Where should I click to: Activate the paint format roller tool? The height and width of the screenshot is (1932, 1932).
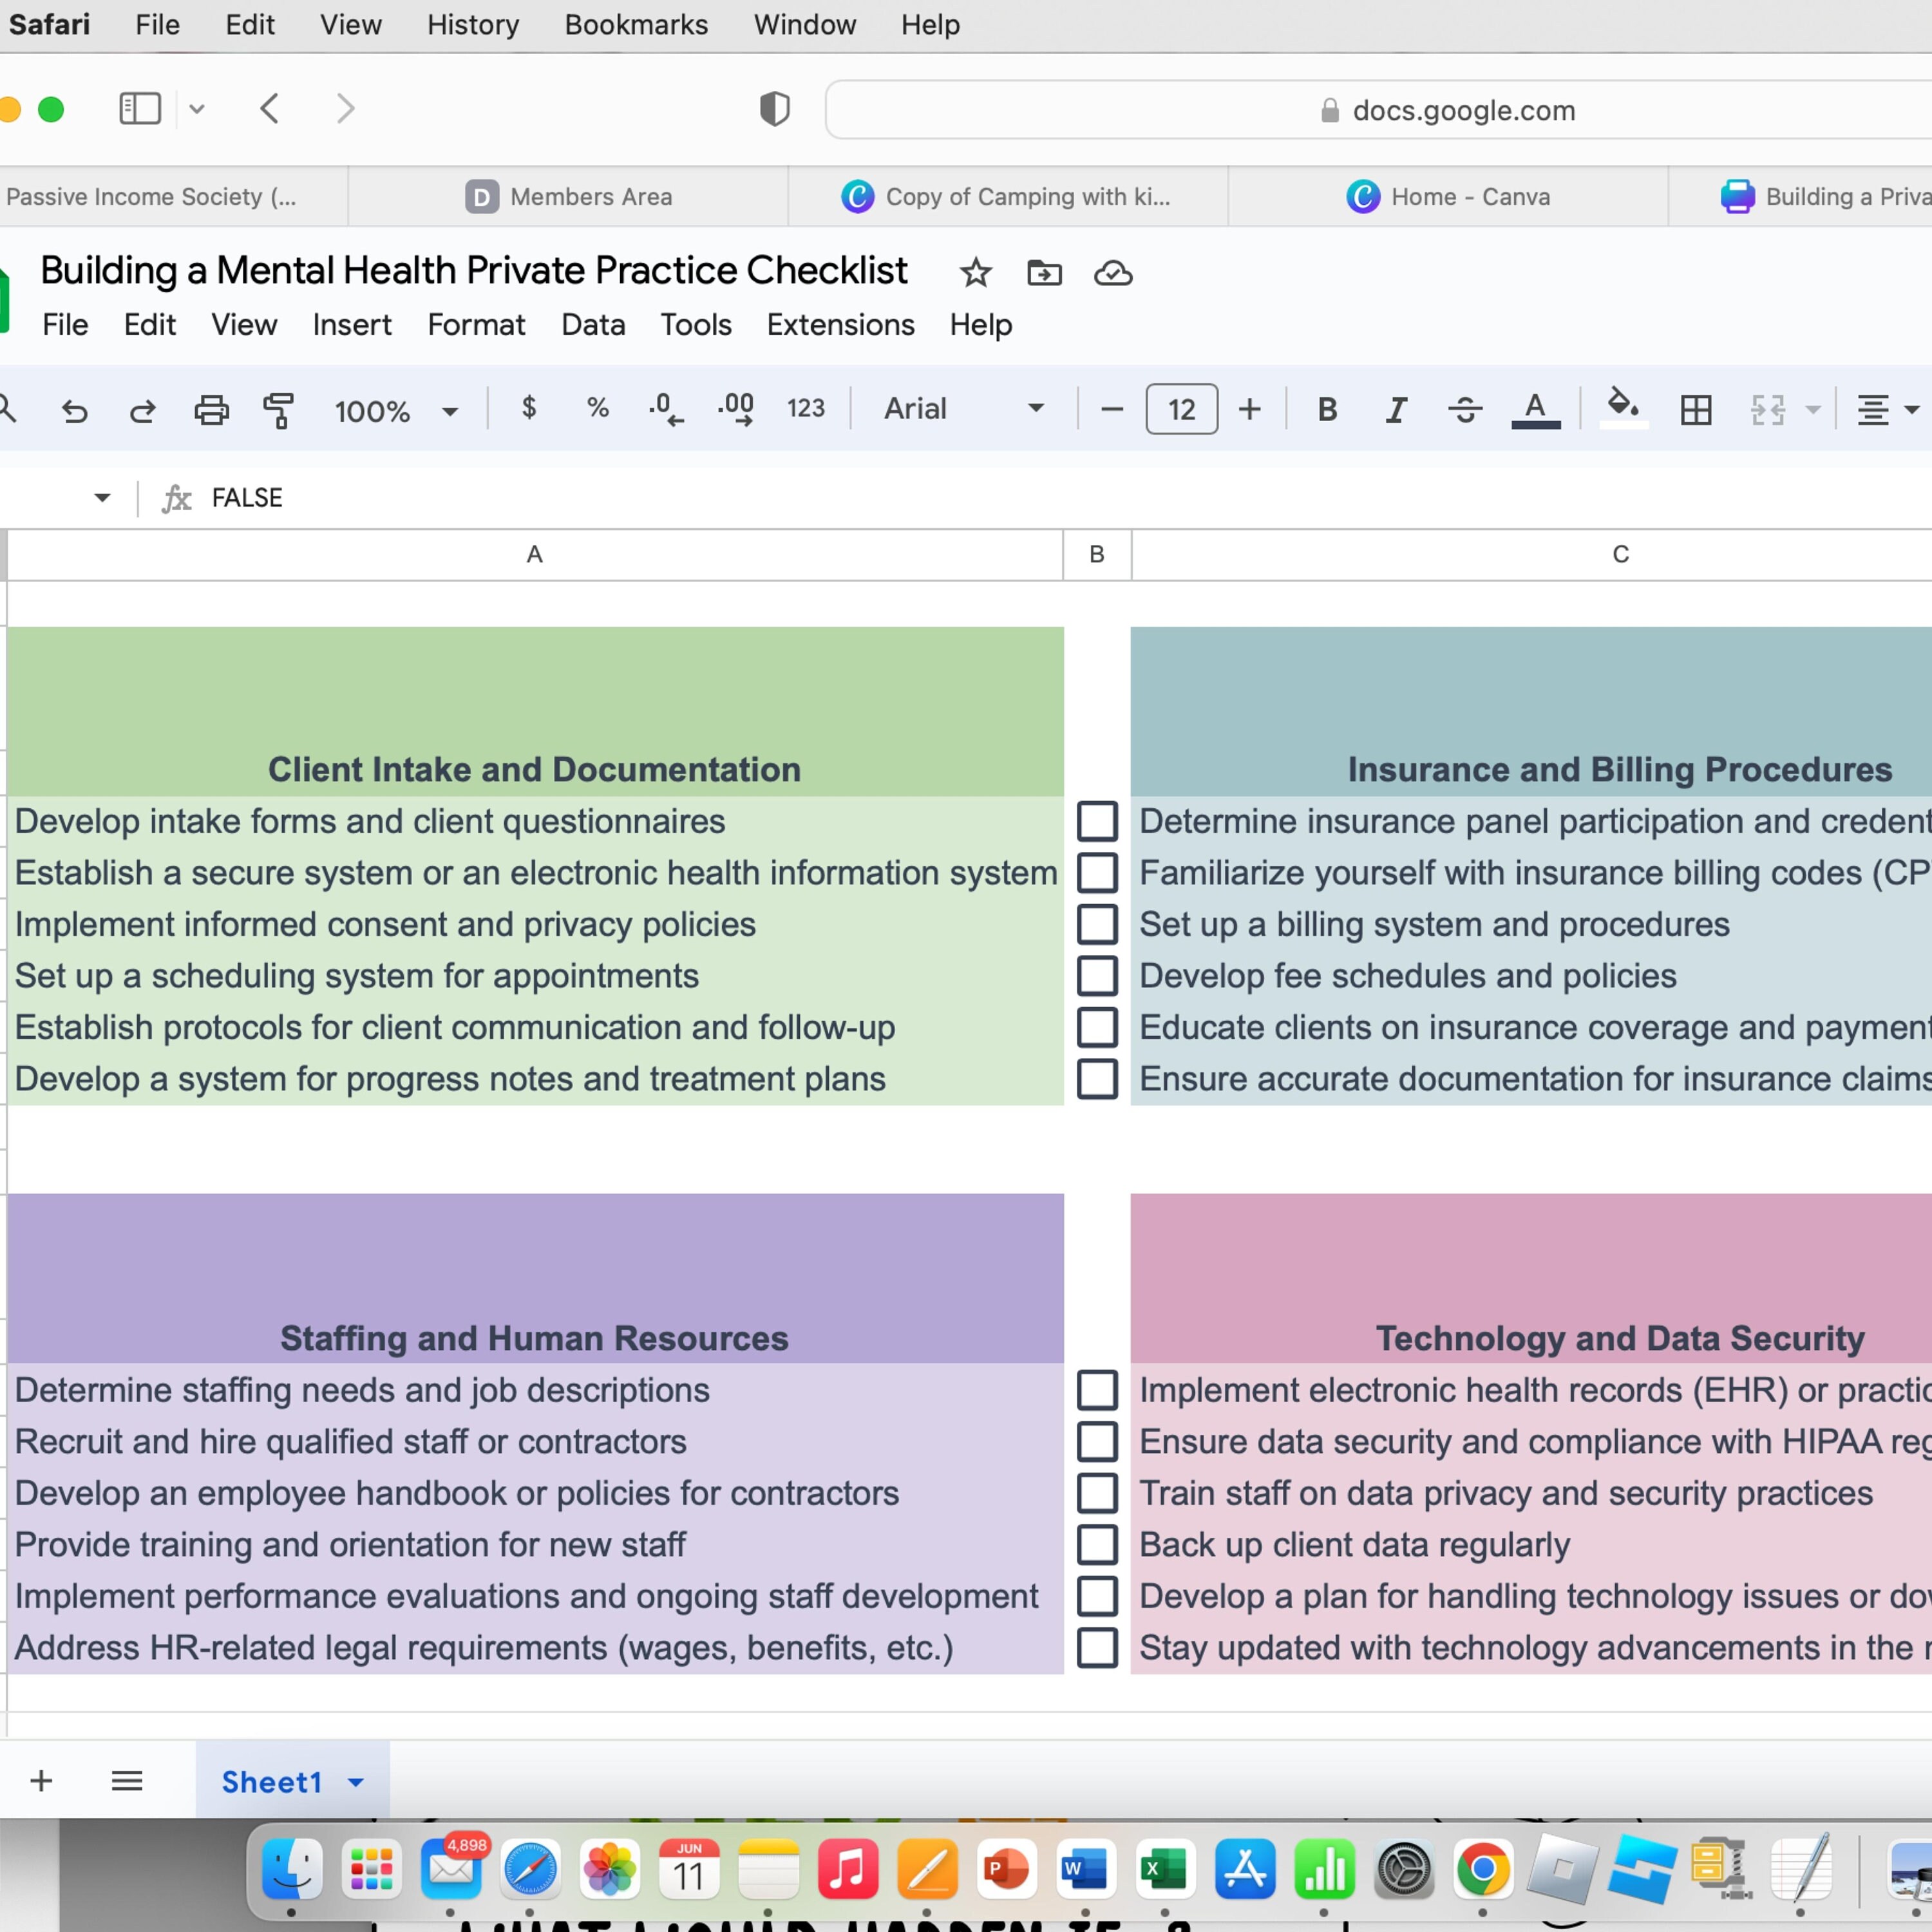279,410
